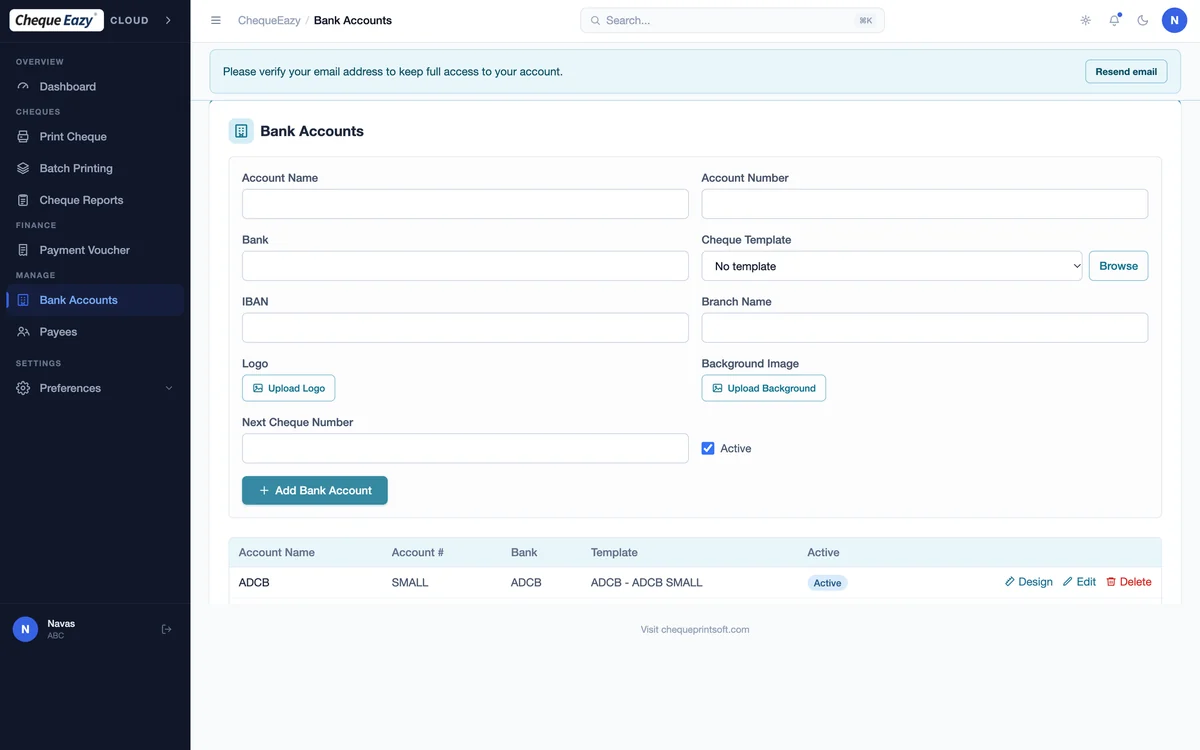The width and height of the screenshot is (1200, 750).
Task: Click the ChequeEazy breadcrumb link
Action: (x=269, y=20)
